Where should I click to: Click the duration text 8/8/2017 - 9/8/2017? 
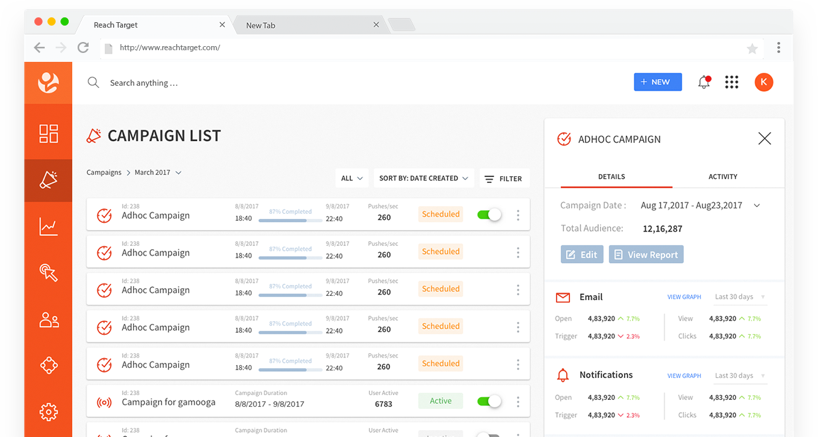[x=269, y=404]
